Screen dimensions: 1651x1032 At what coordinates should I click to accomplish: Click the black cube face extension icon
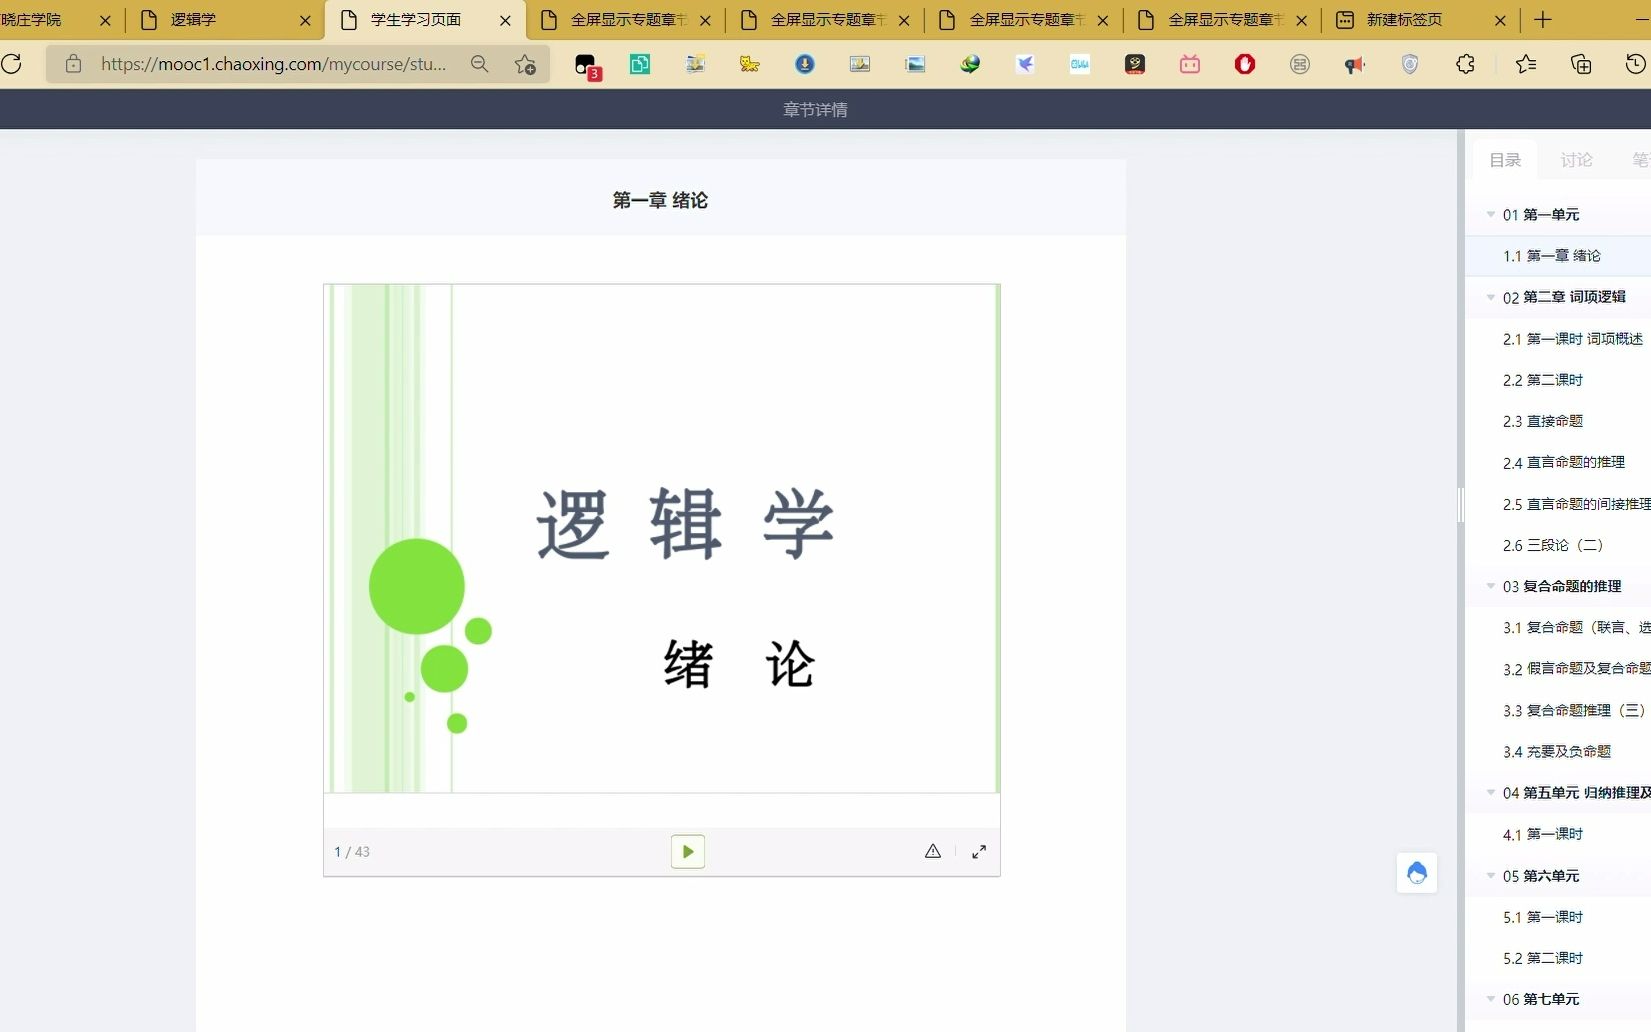(1135, 64)
